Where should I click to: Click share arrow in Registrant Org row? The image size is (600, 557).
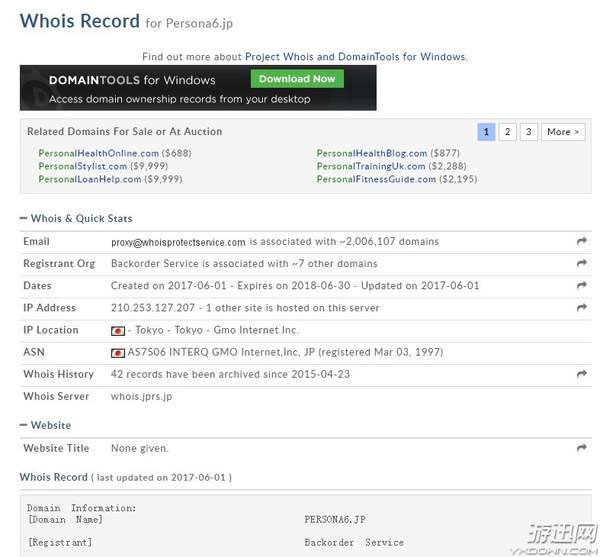coord(582,264)
